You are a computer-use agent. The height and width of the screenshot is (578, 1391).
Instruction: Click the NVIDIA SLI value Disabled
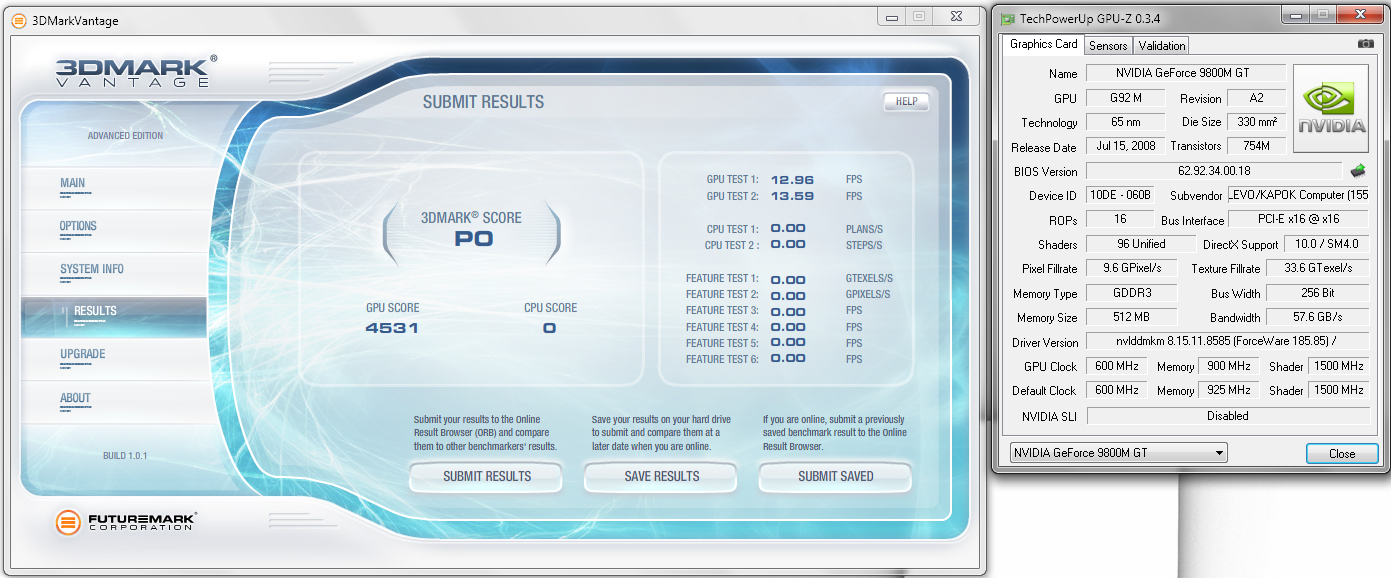point(1227,415)
